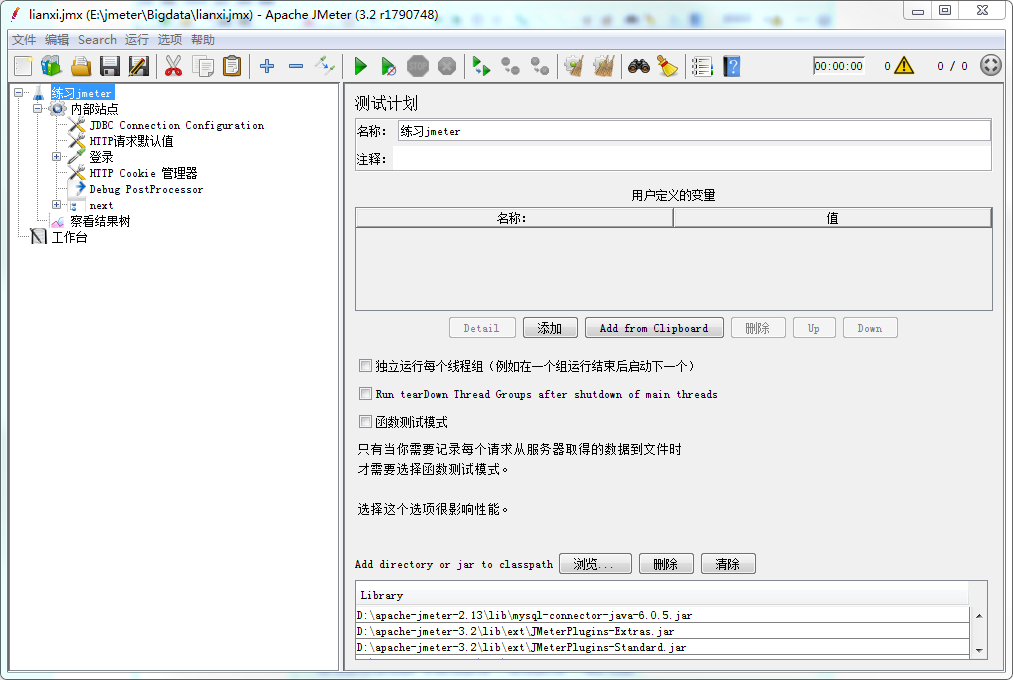
Task: Click the Add from Clipboard button
Action: pos(653,327)
